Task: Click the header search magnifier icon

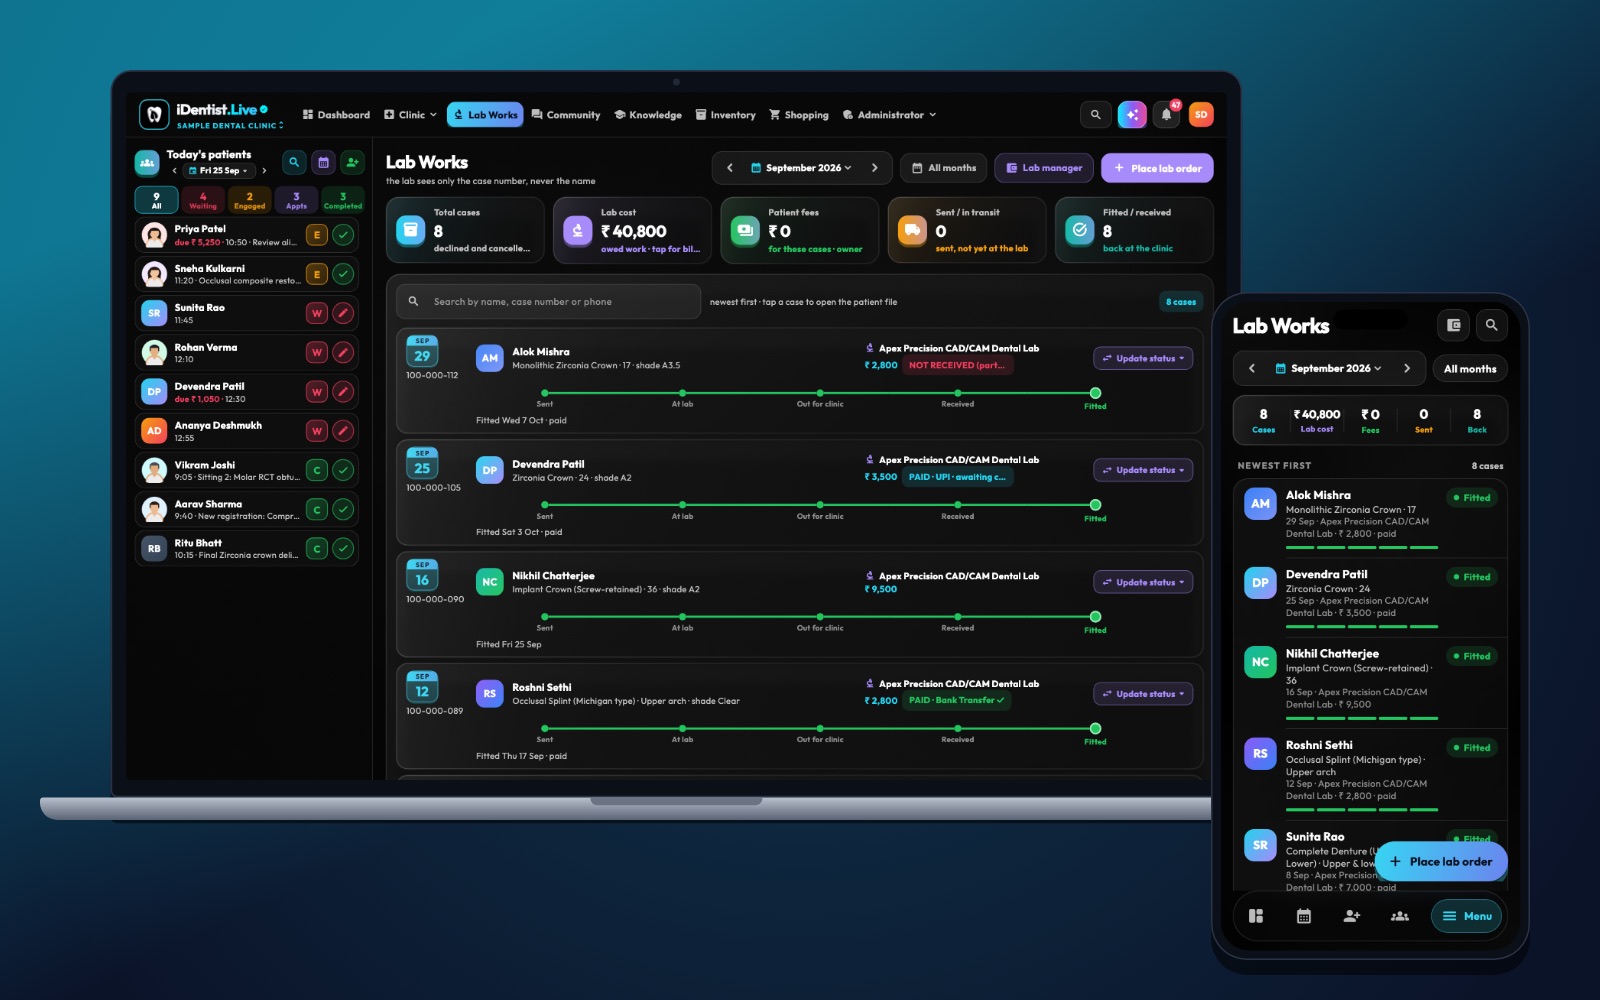Action: pos(1095,115)
